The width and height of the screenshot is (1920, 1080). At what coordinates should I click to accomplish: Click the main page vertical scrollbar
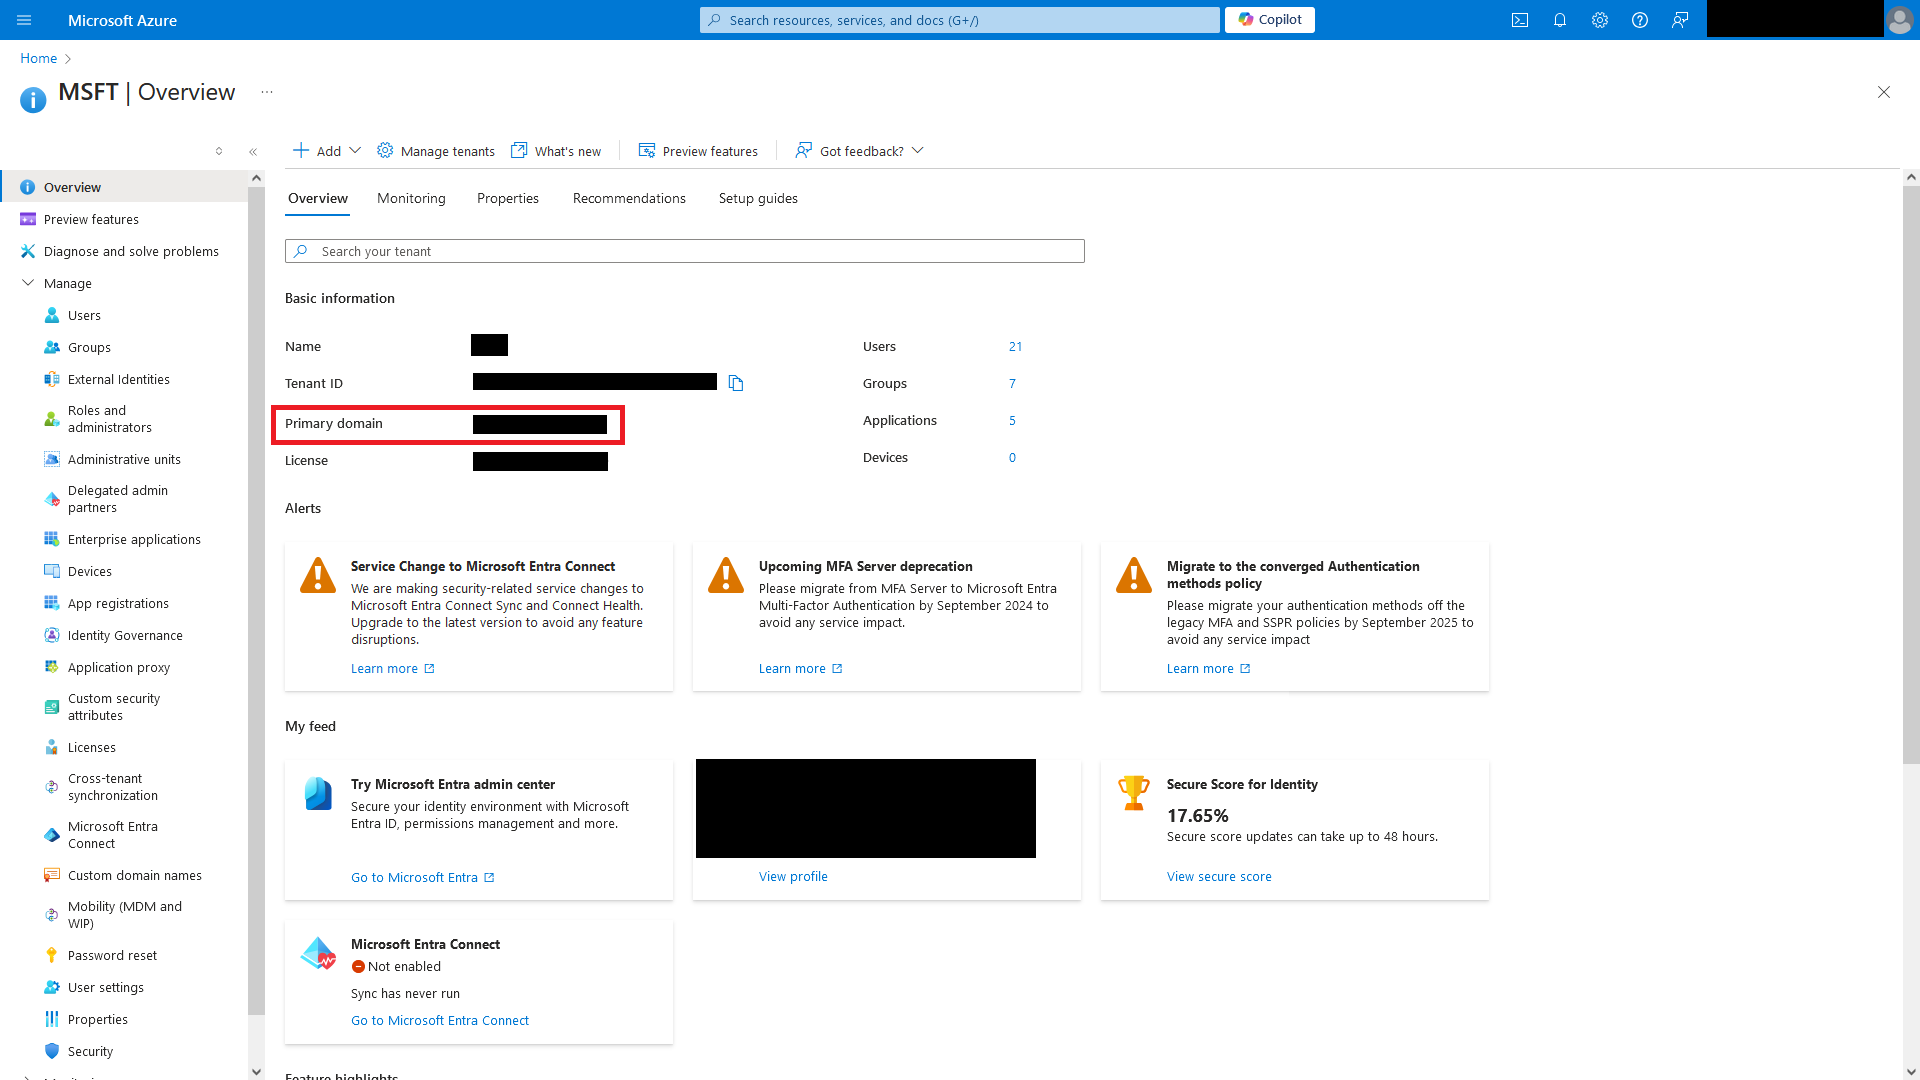tap(1910, 470)
